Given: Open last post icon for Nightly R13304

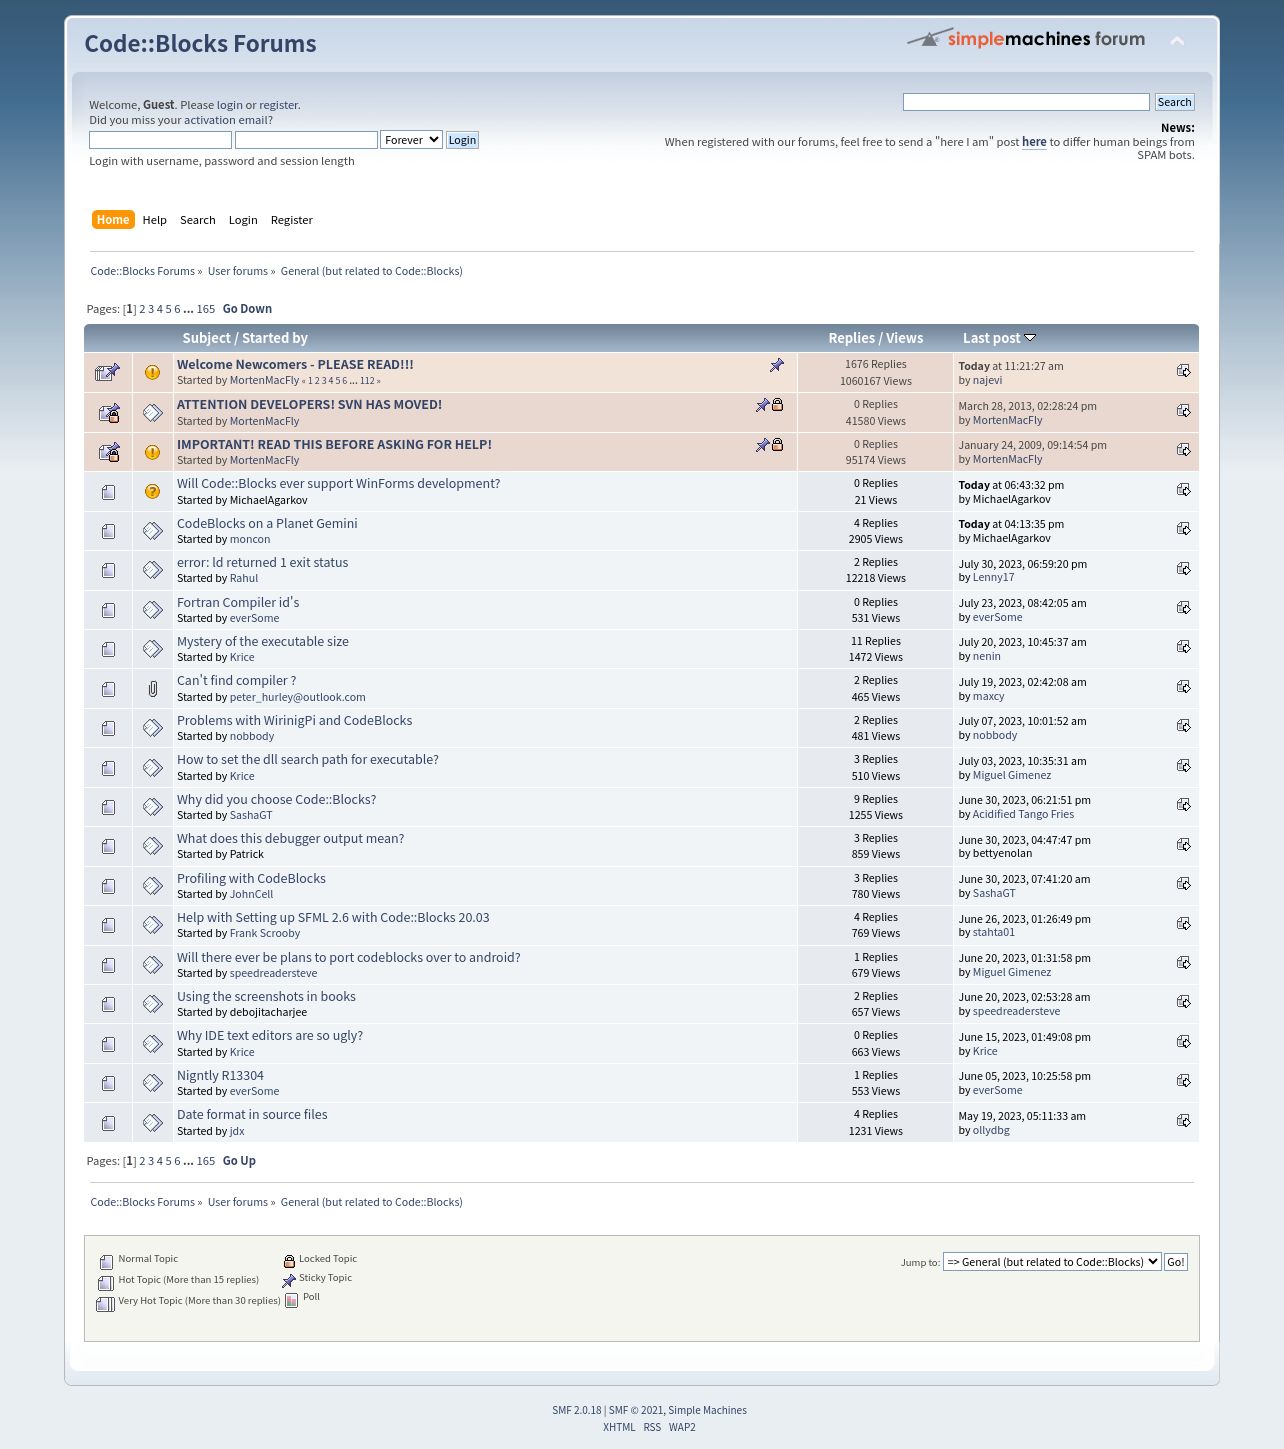Looking at the screenshot, I should [x=1183, y=1081].
